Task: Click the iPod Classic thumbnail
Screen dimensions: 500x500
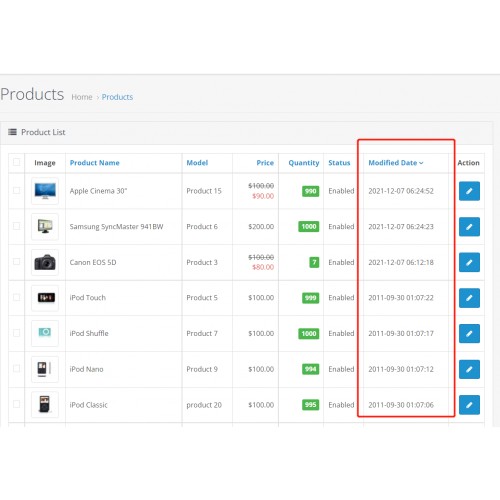Action: point(45,405)
